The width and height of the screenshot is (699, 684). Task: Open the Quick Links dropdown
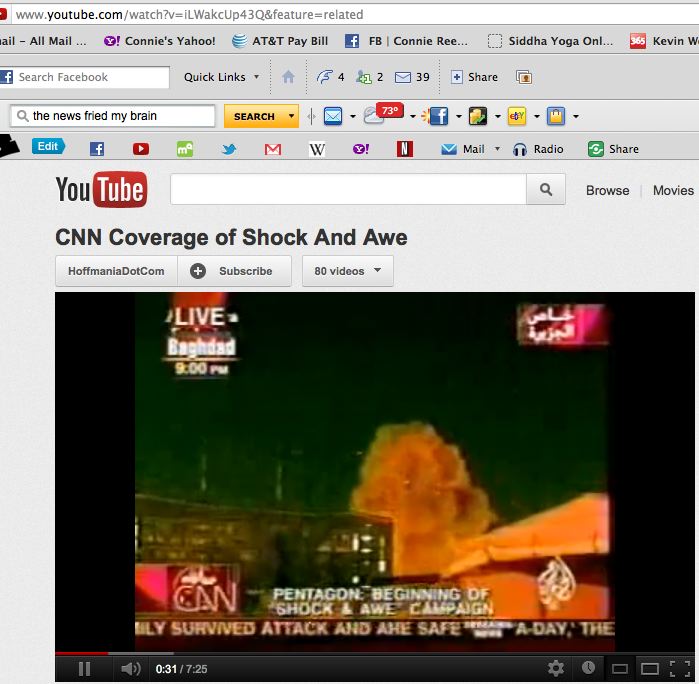tap(221, 77)
